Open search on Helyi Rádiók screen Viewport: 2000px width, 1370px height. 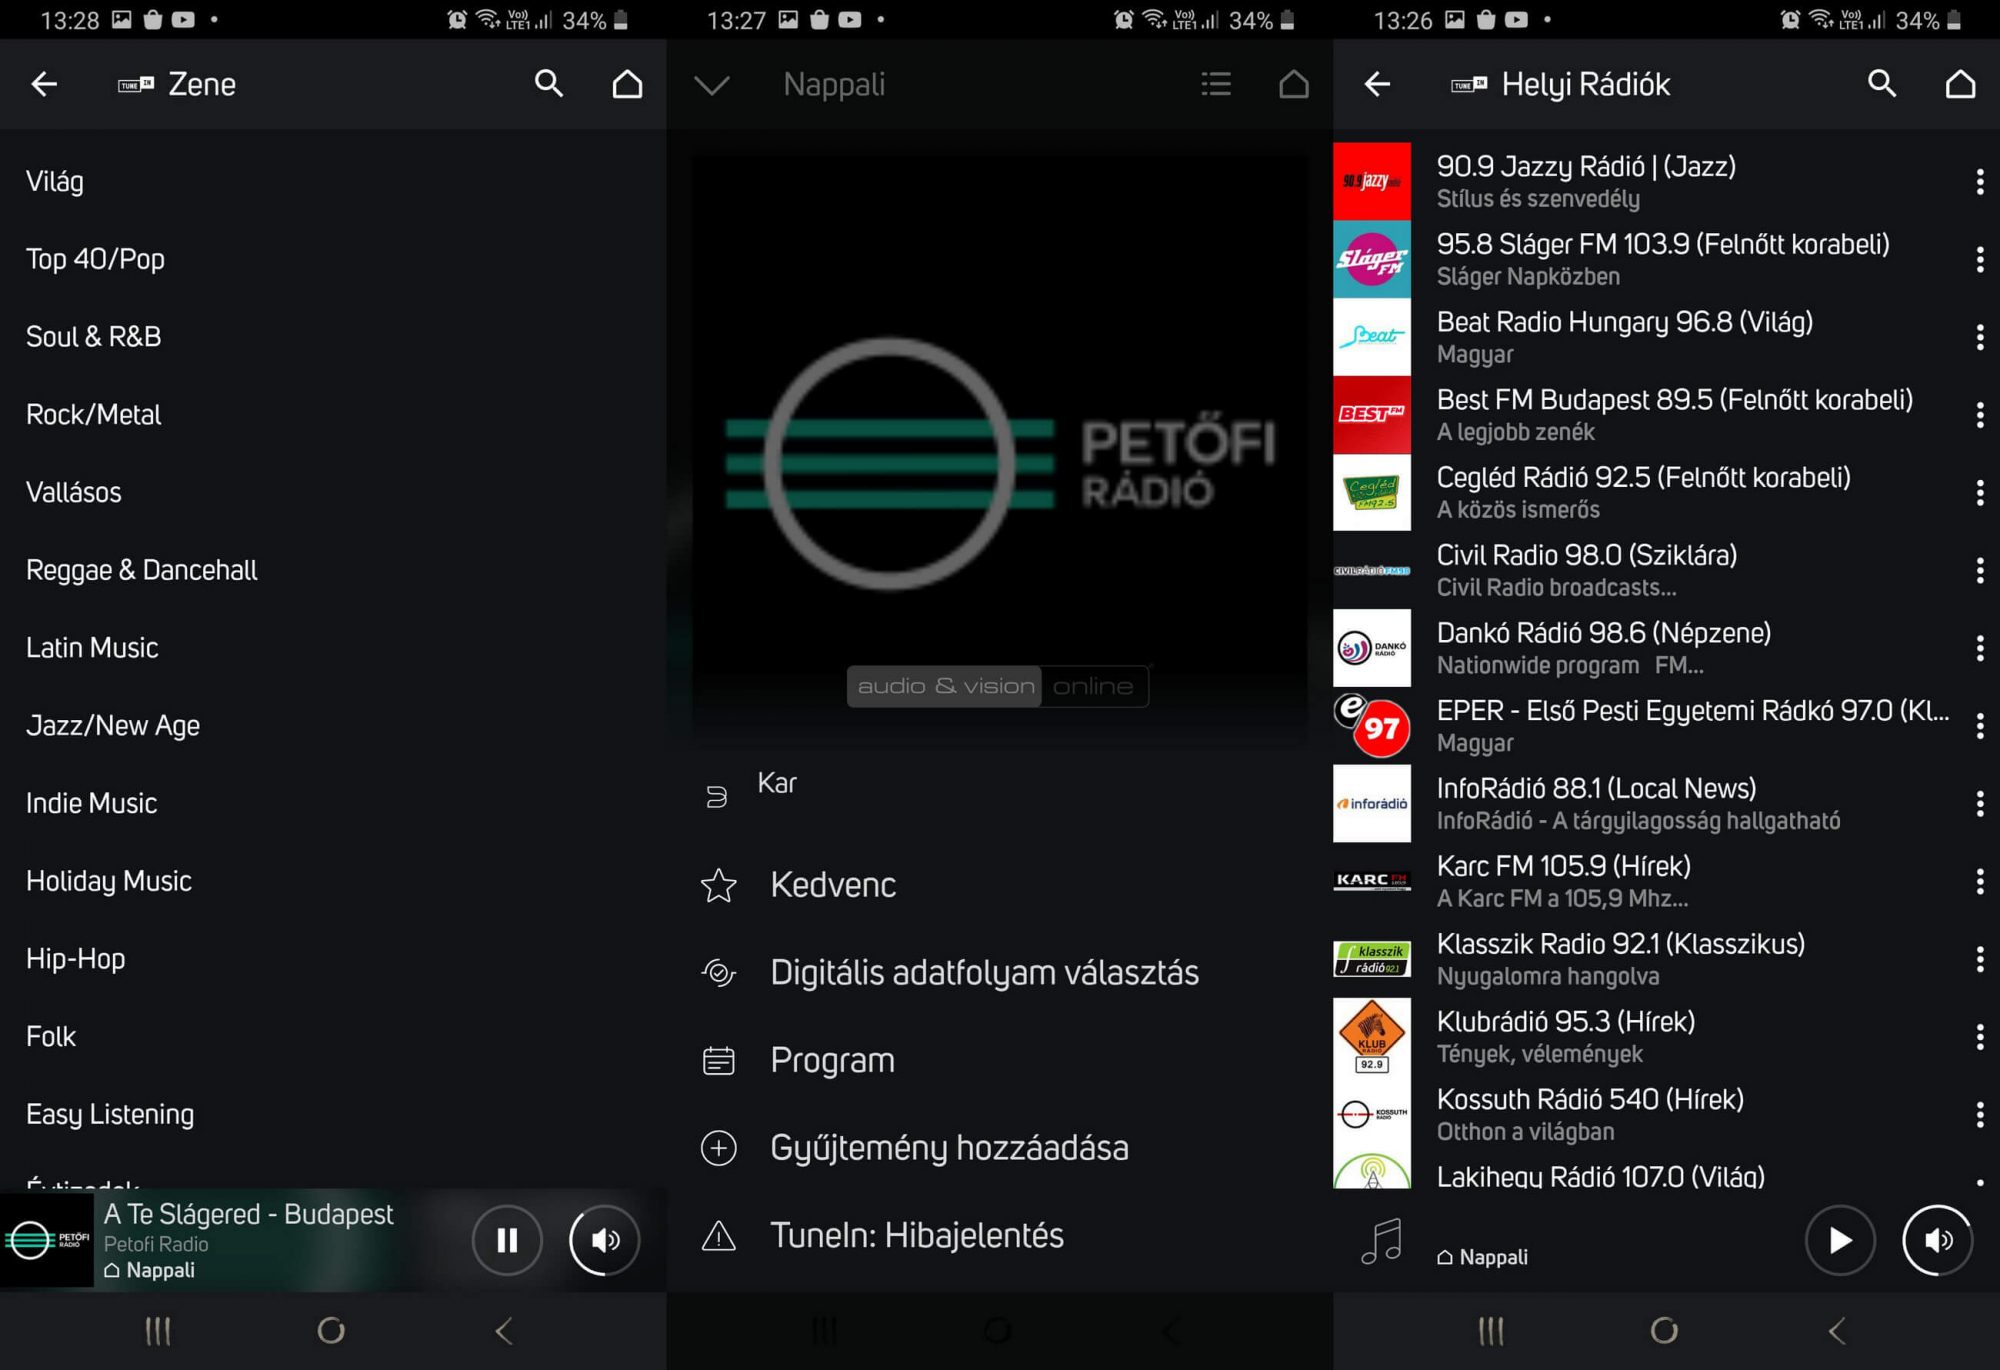pyautogui.click(x=1882, y=84)
